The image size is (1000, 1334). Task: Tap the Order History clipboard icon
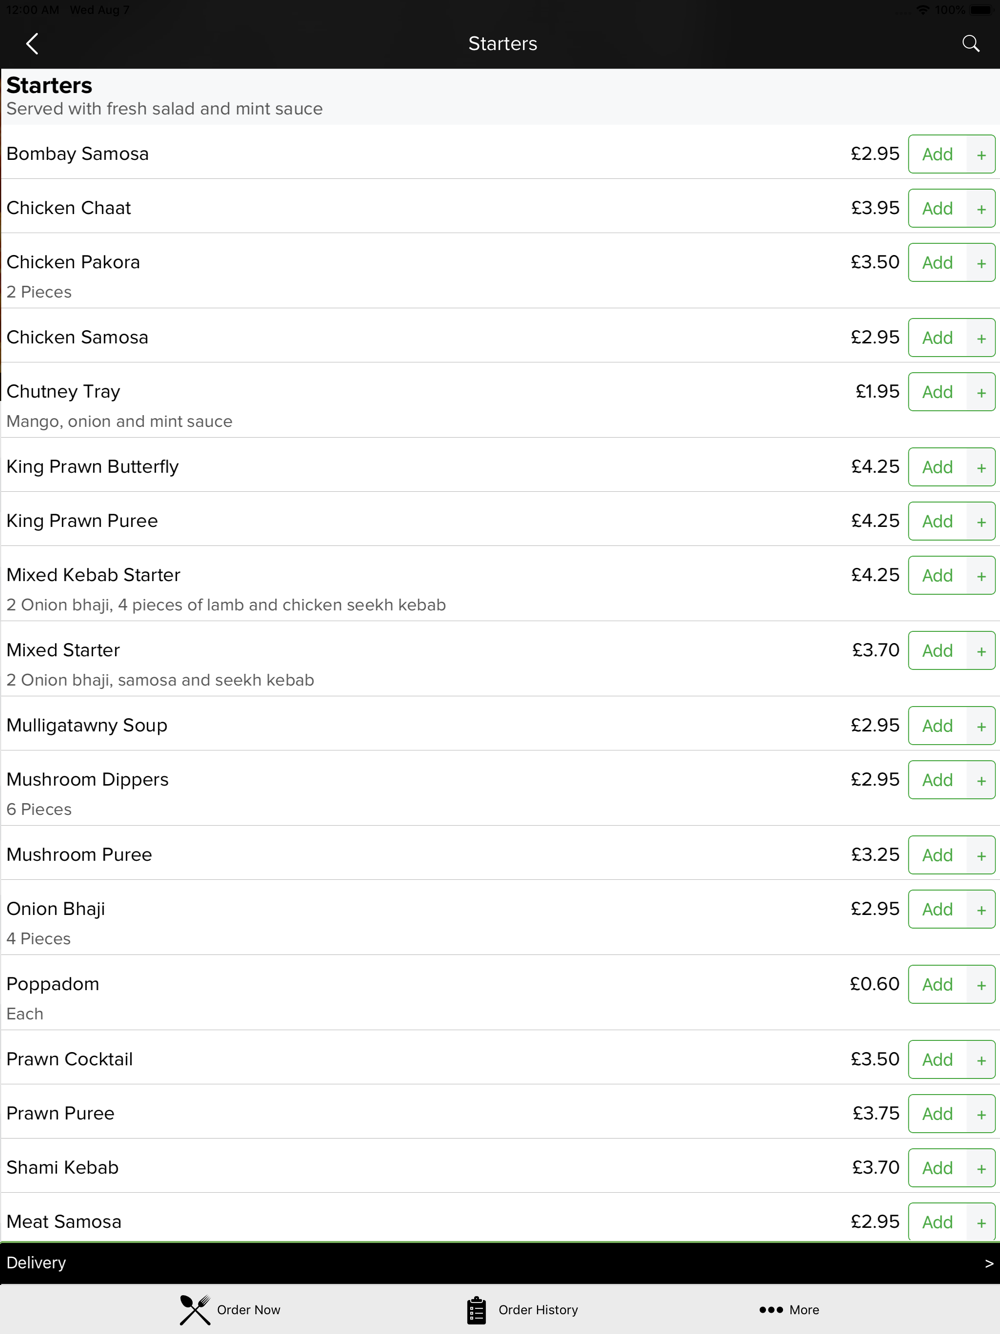pyautogui.click(x=476, y=1309)
